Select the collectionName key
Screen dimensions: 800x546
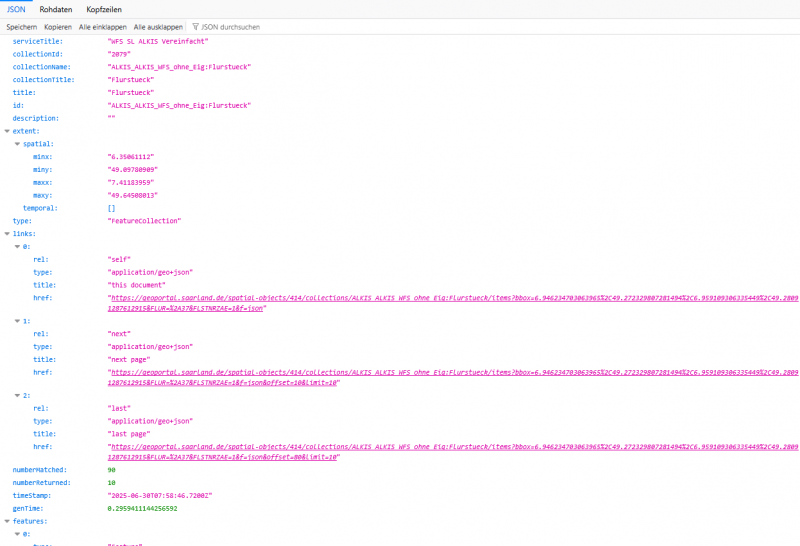pyautogui.click(x=41, y=67)
